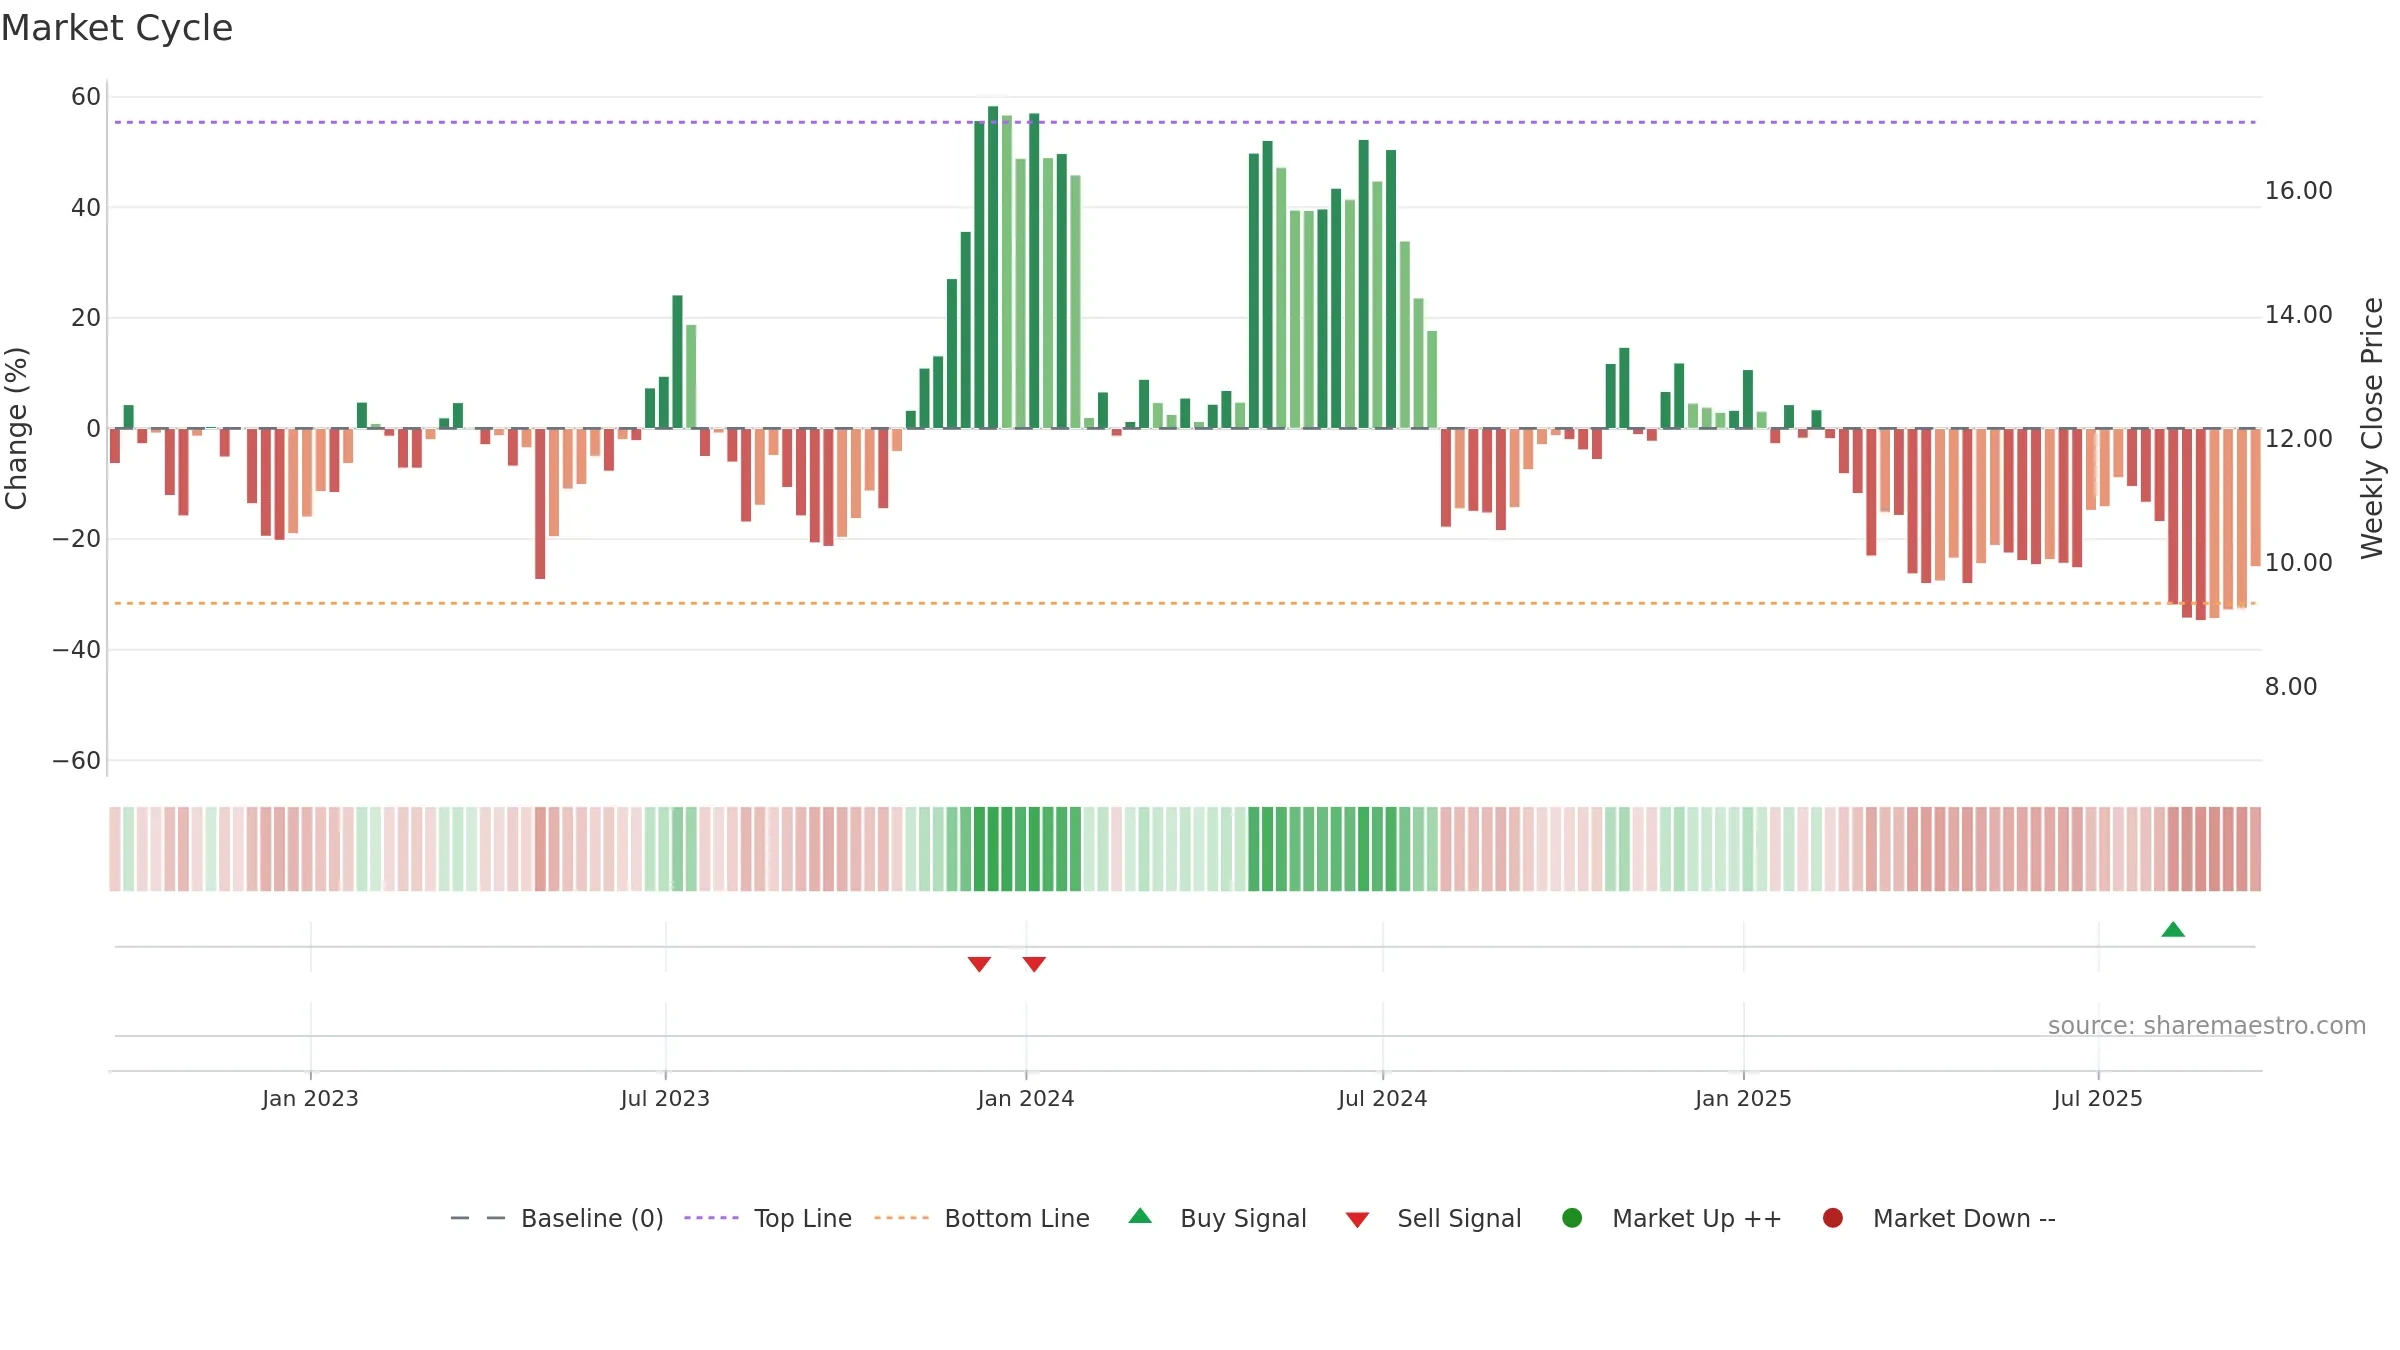Click the Jul 2025 axis label
Screen dimensions: 2400x1350
coord(2098,1098)
